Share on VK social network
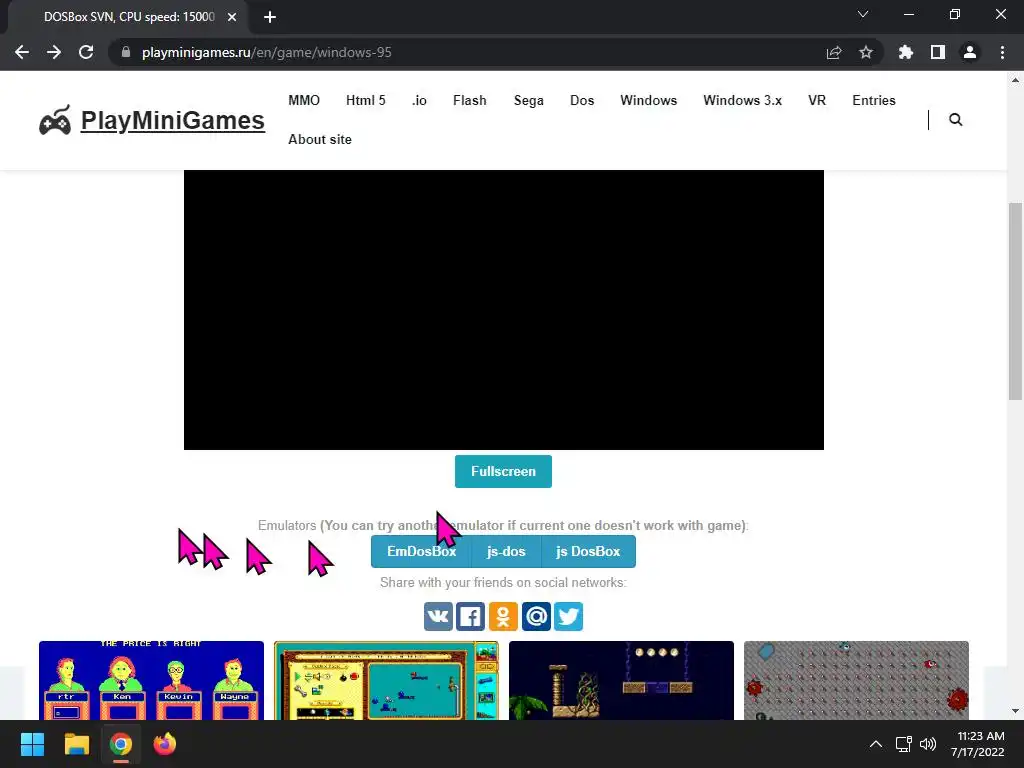This screenshot has height=768, width=1024. click(438, 616)
